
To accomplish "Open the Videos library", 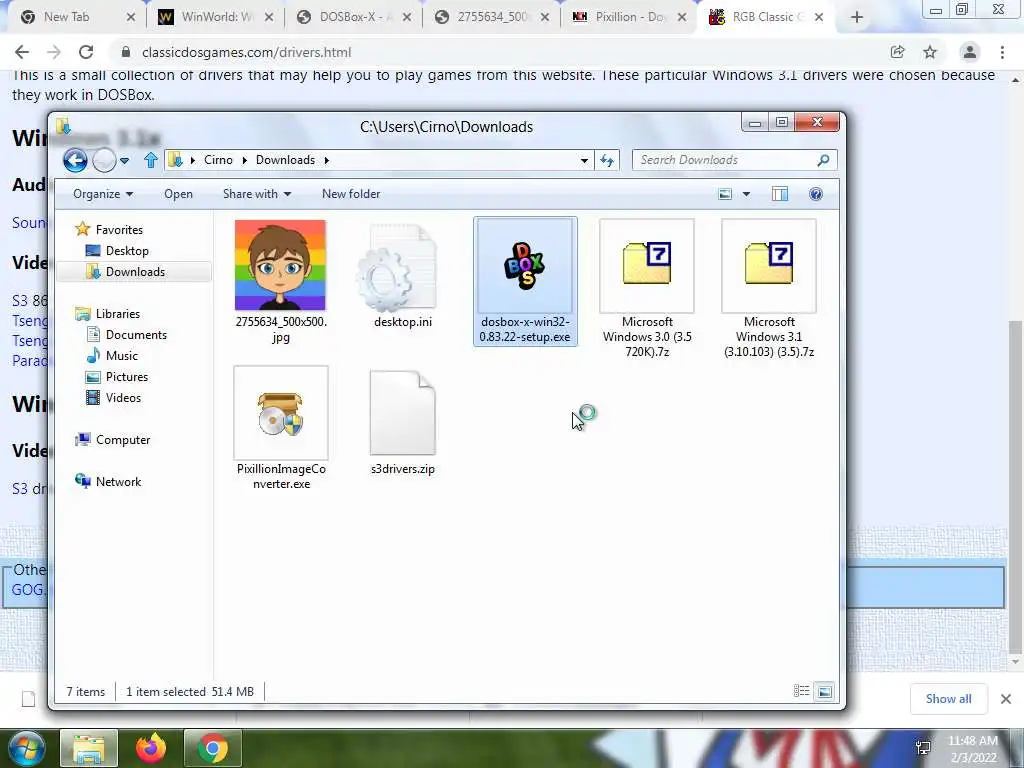I will (x=123, y=398).
